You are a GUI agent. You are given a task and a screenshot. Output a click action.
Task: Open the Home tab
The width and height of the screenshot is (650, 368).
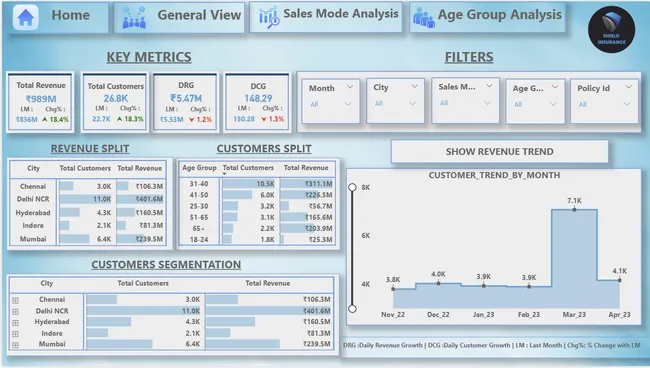tap(58, 17)
